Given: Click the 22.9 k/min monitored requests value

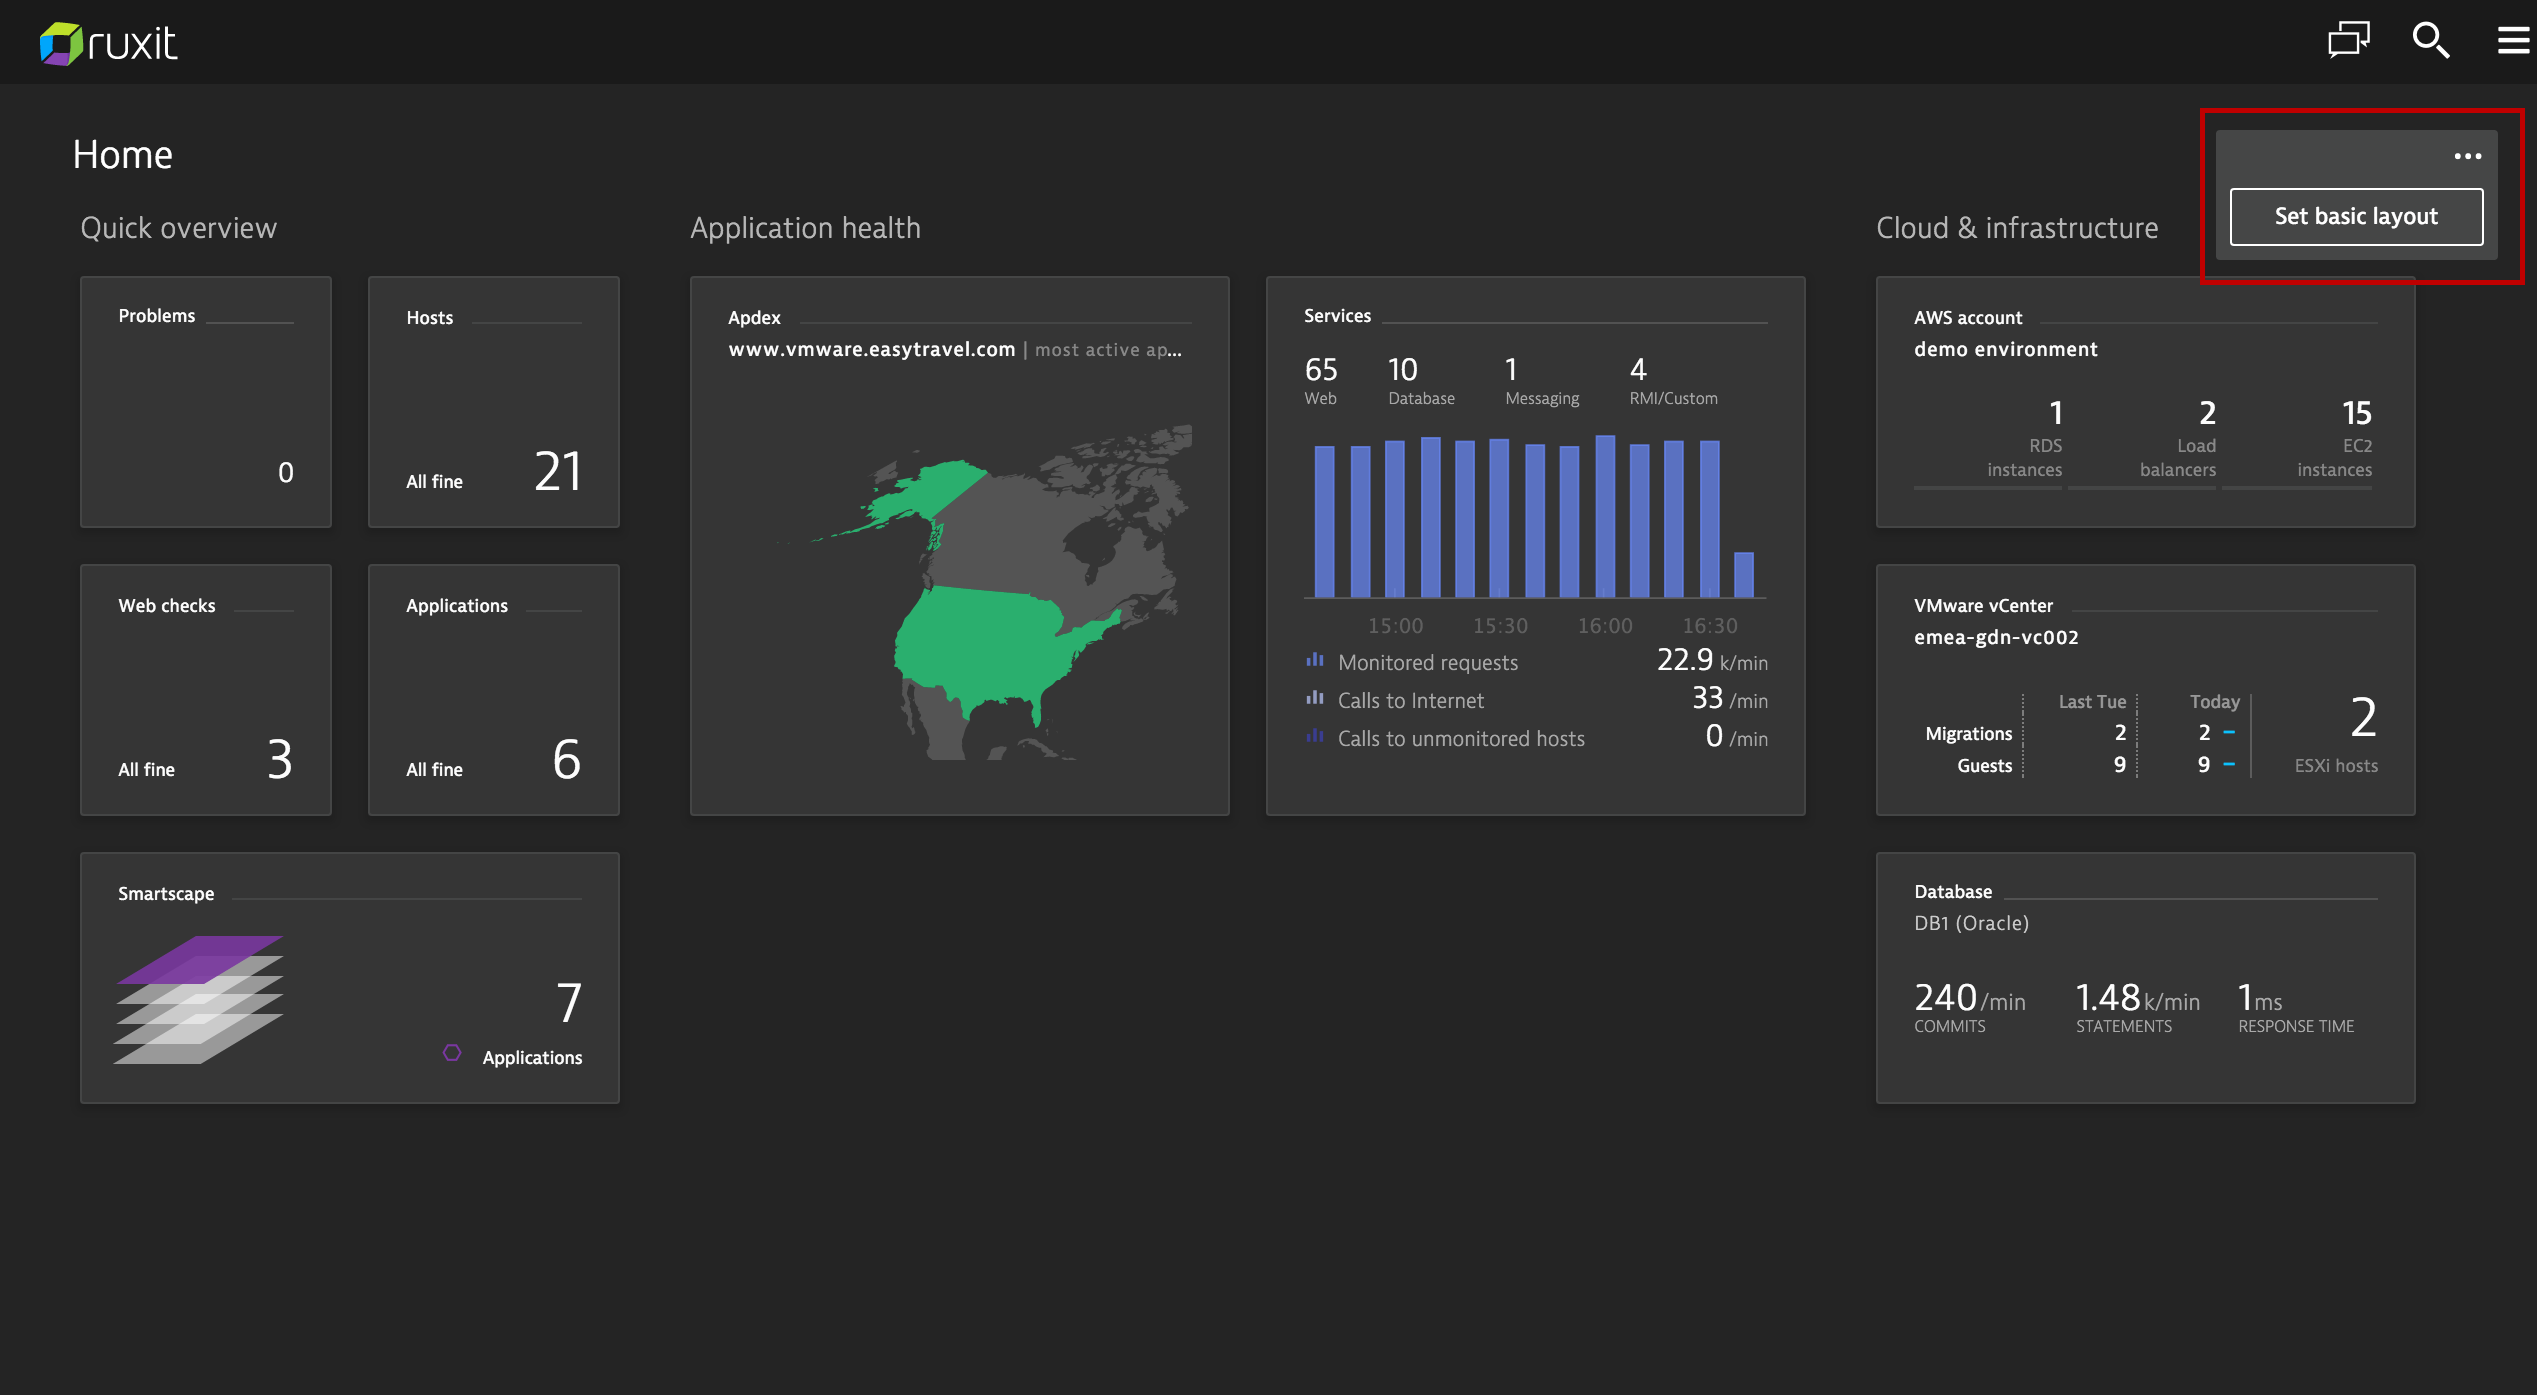Looking at the screenshot, I should pos(1712,660).
